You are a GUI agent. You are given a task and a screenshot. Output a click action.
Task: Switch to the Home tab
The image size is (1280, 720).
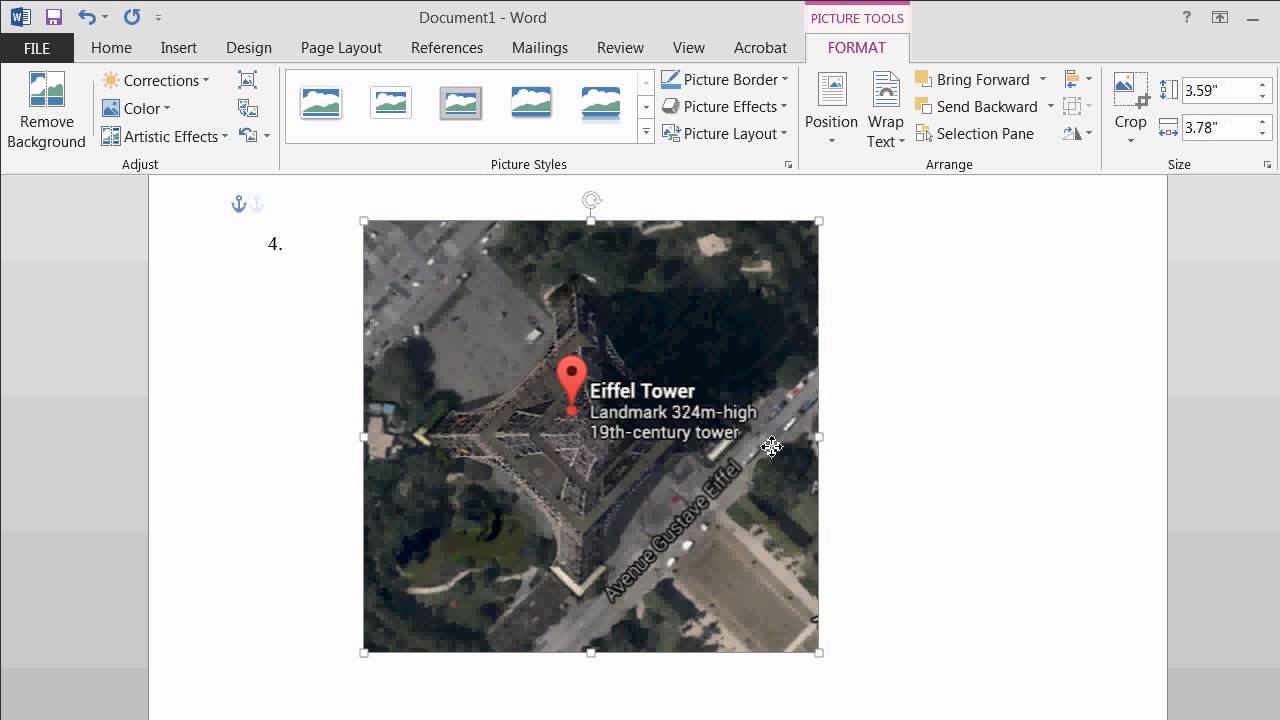tap(111, 47)
